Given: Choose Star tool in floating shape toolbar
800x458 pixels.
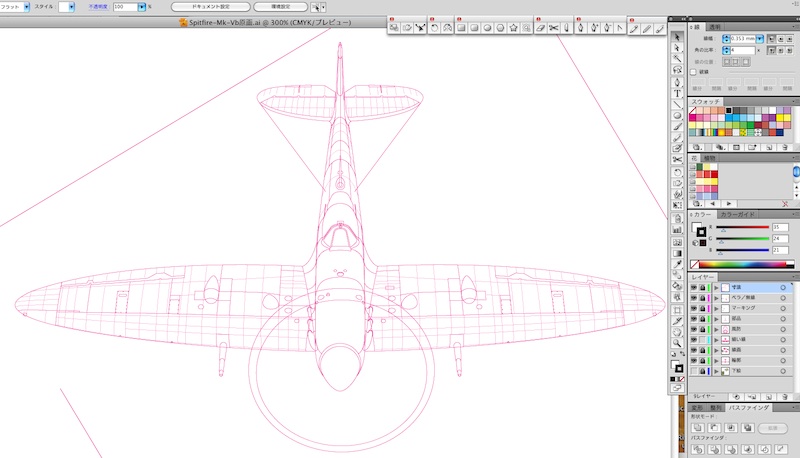Looking at the screenshot, I should [x=513, y=28].
